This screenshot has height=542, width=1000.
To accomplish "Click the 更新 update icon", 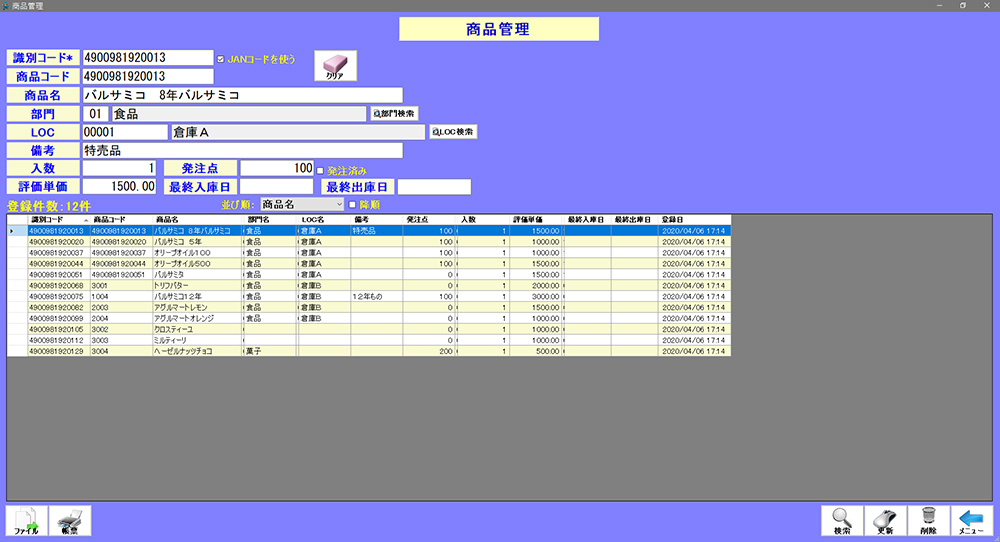I will [x=885, y=520].
